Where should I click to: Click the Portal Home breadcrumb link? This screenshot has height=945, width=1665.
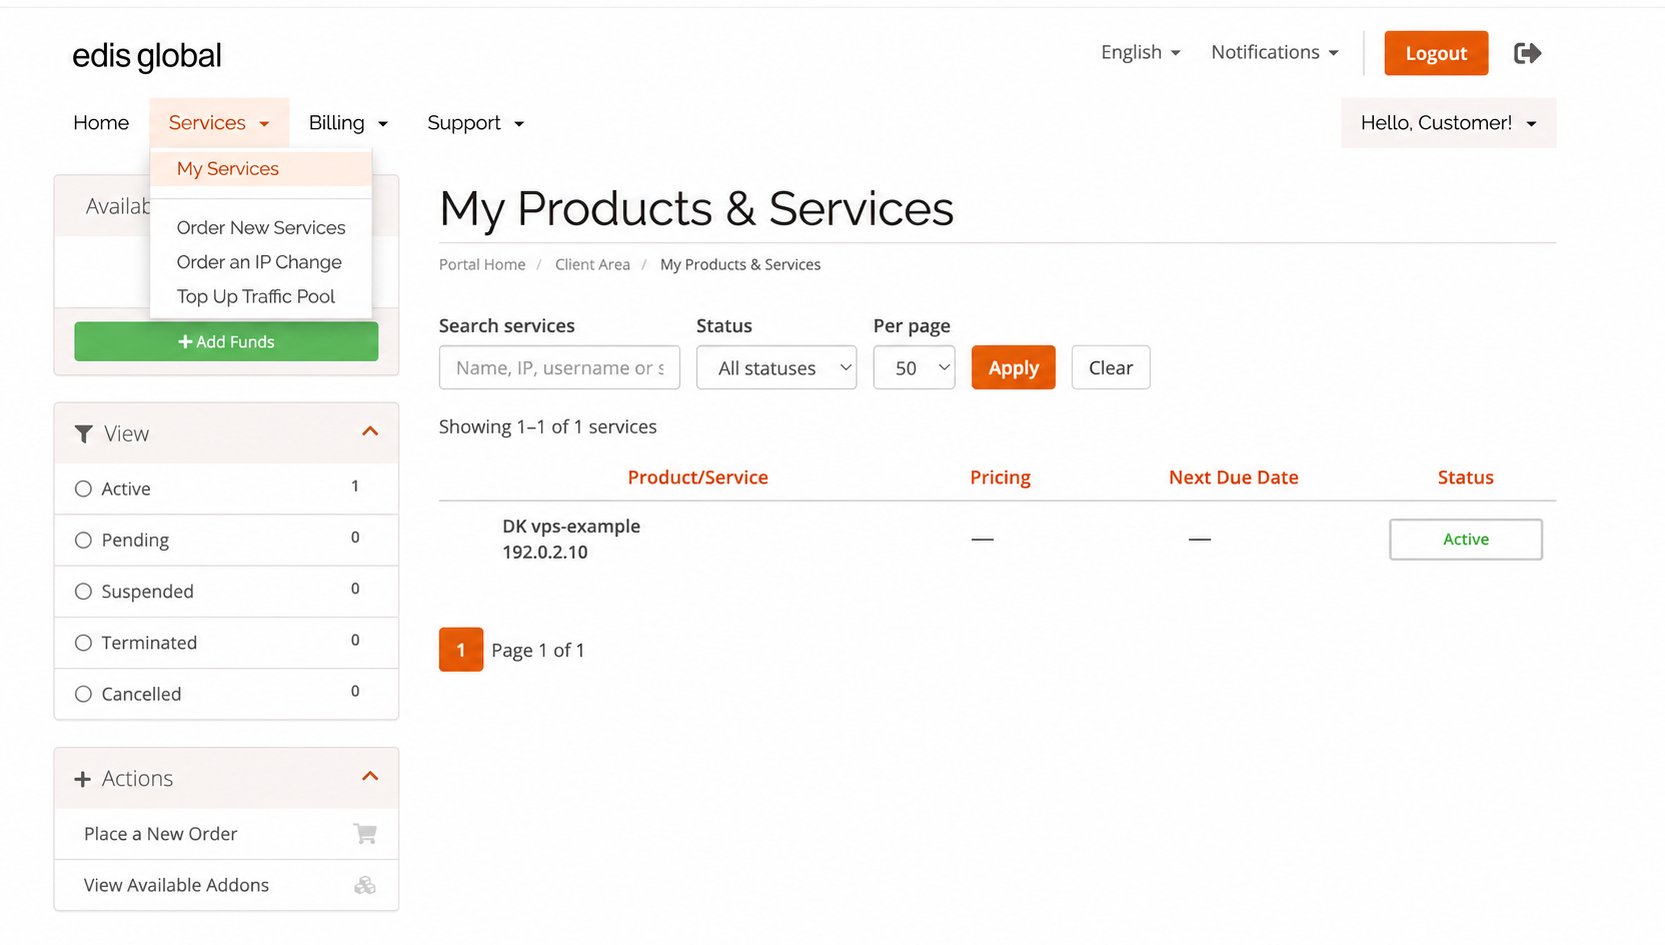(482, 265)
